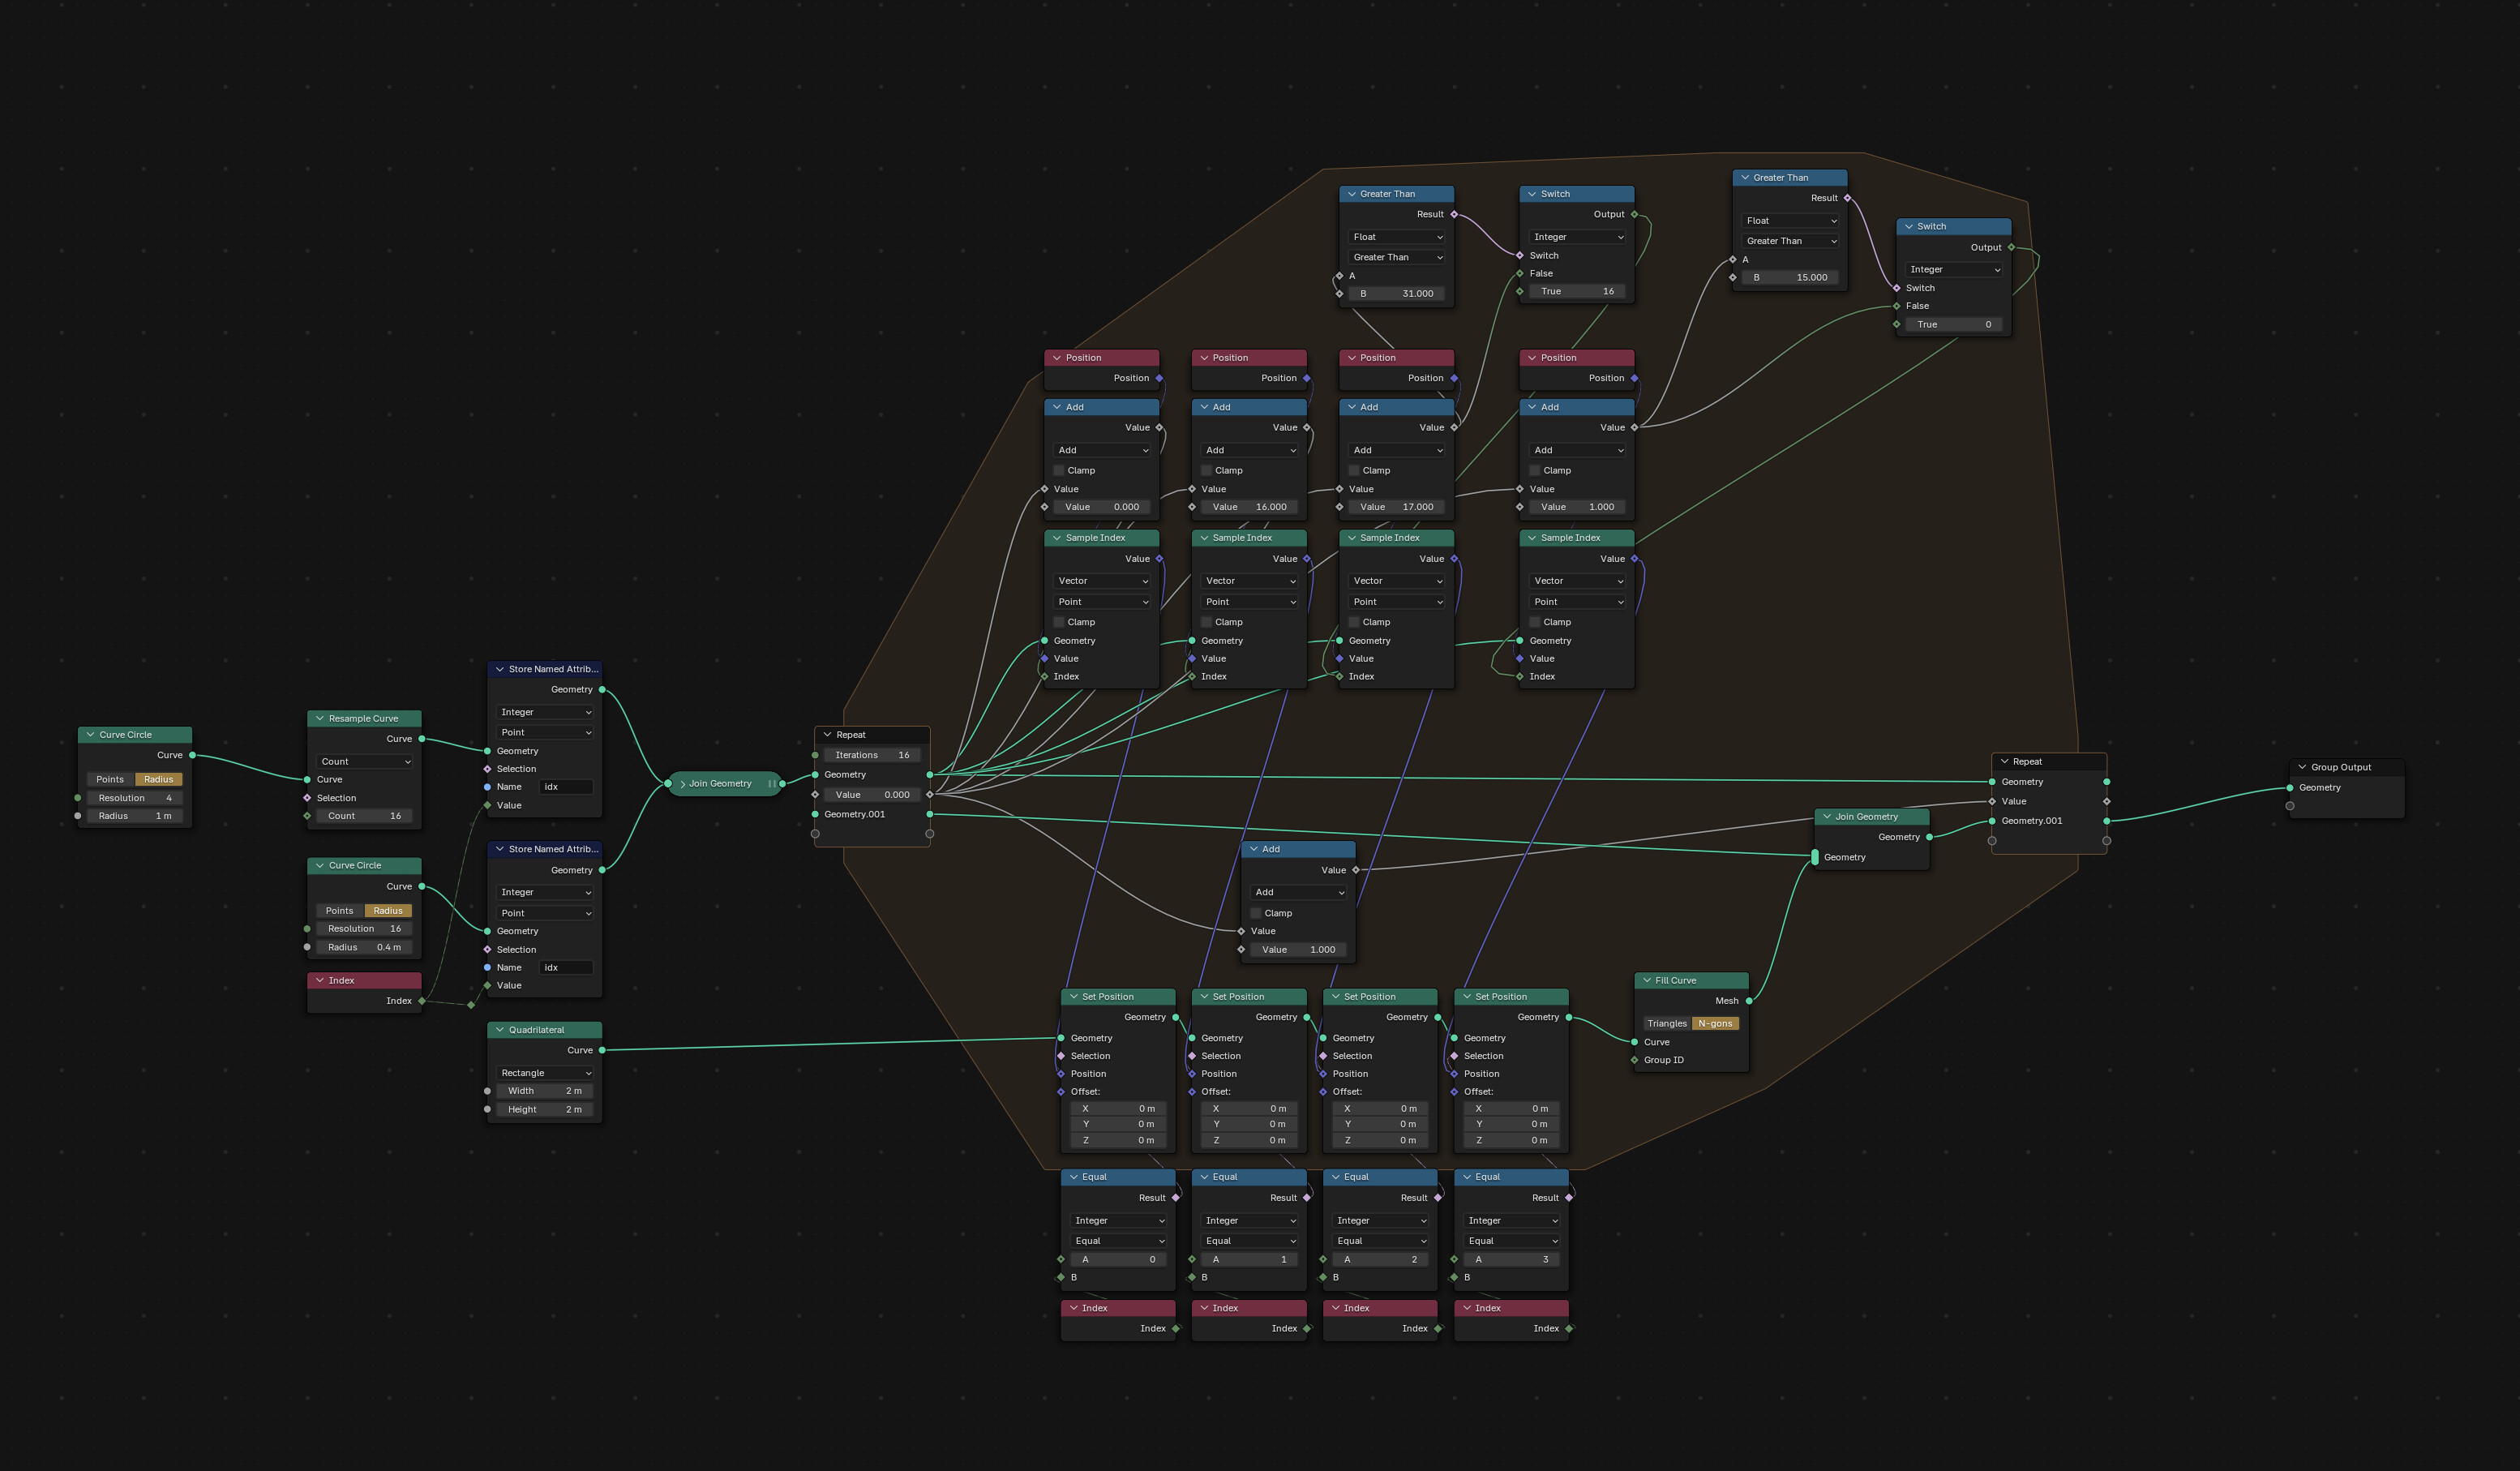
Task: Click the Height 2 m field in Quadrilateral
Action: (545, 1109)
